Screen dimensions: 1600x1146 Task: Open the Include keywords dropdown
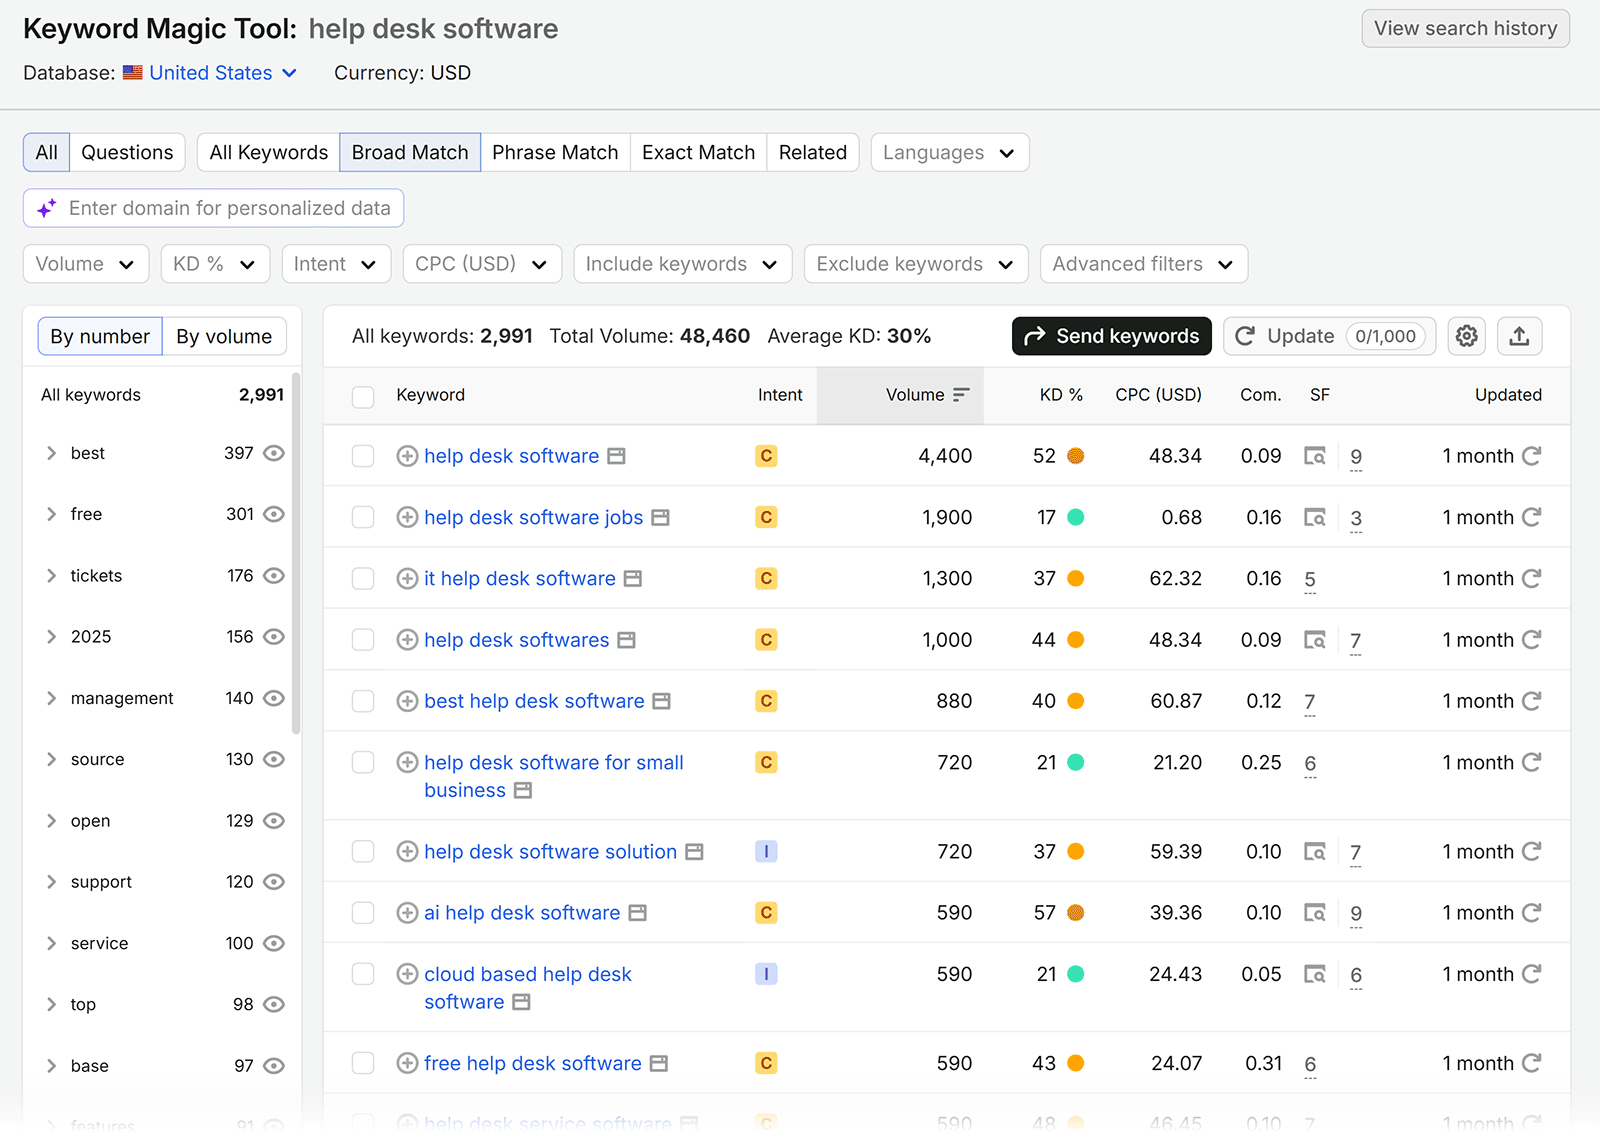click(x=682, y=264)
